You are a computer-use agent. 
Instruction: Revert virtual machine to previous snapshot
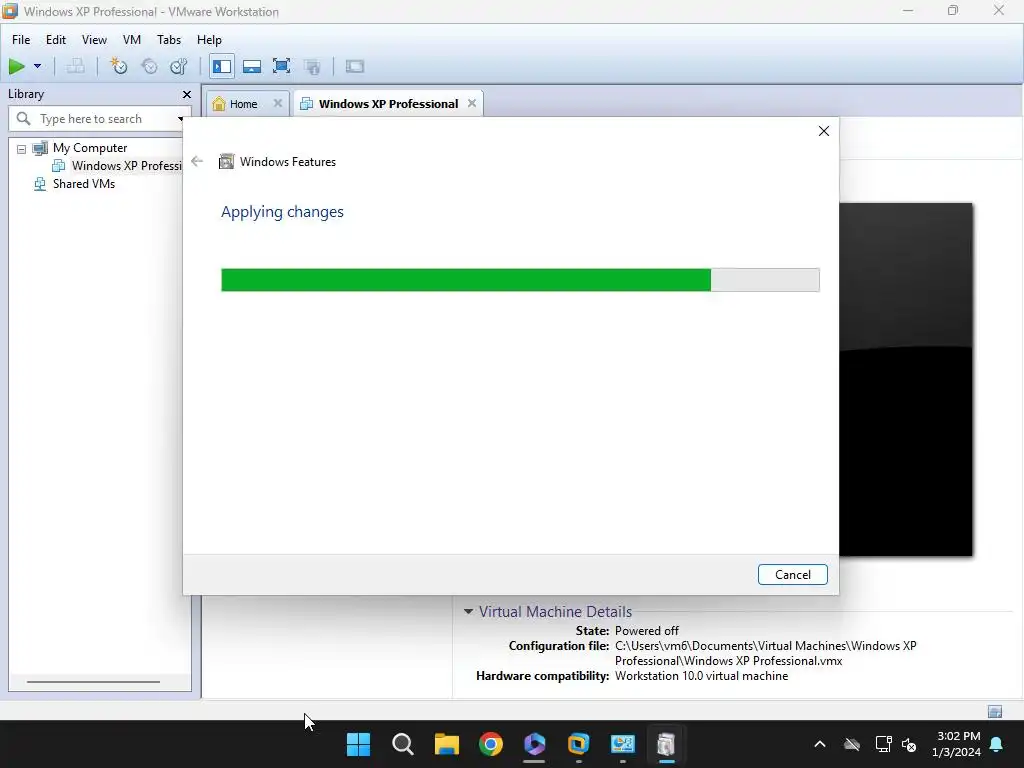(150, 66)
